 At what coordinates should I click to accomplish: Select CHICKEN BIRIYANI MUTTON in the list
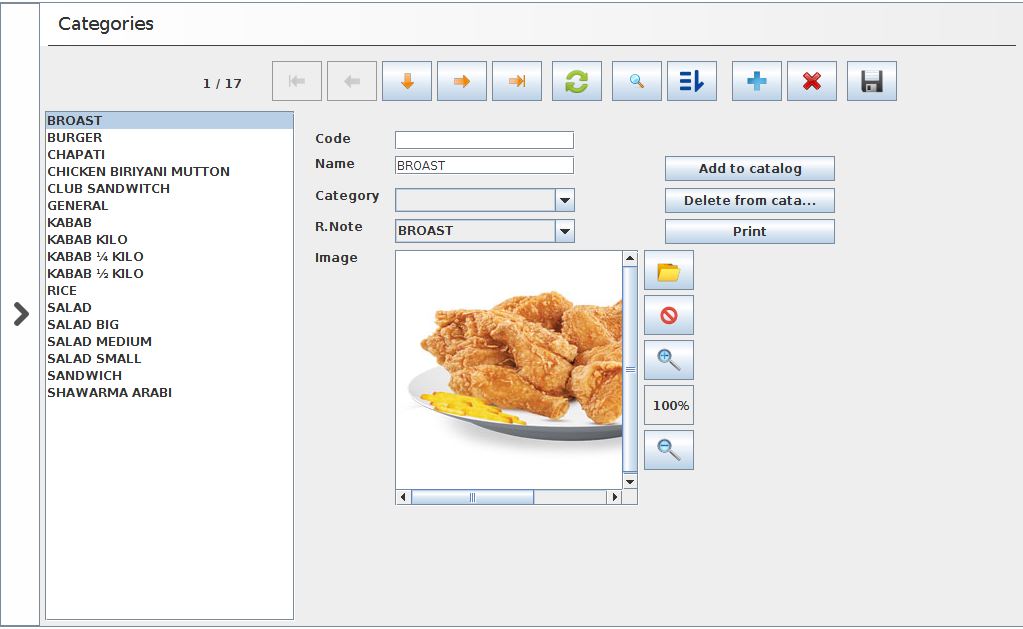coord(138,172)
